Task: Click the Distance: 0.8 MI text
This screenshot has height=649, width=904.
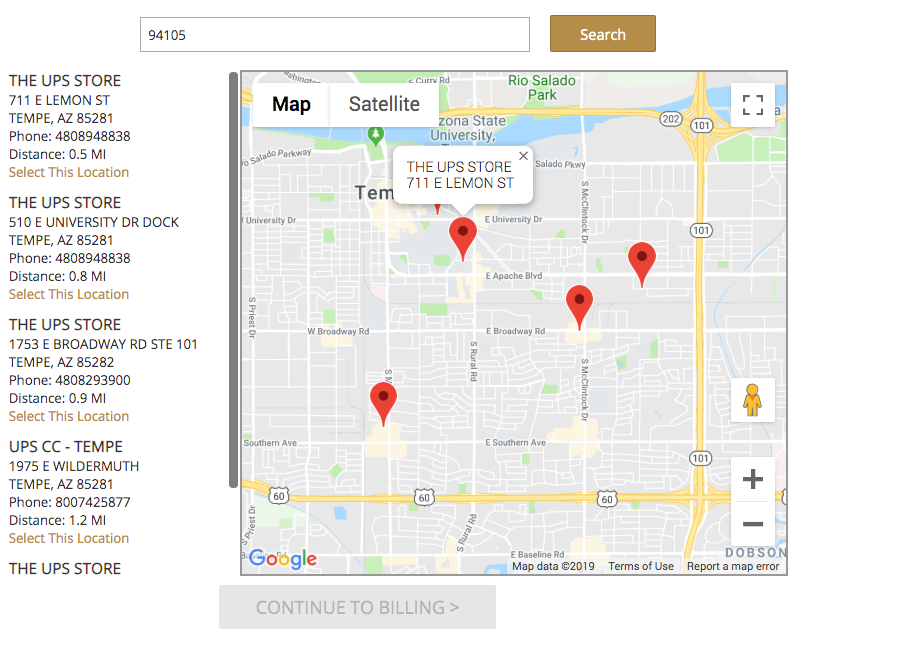Action: [58, 277]
